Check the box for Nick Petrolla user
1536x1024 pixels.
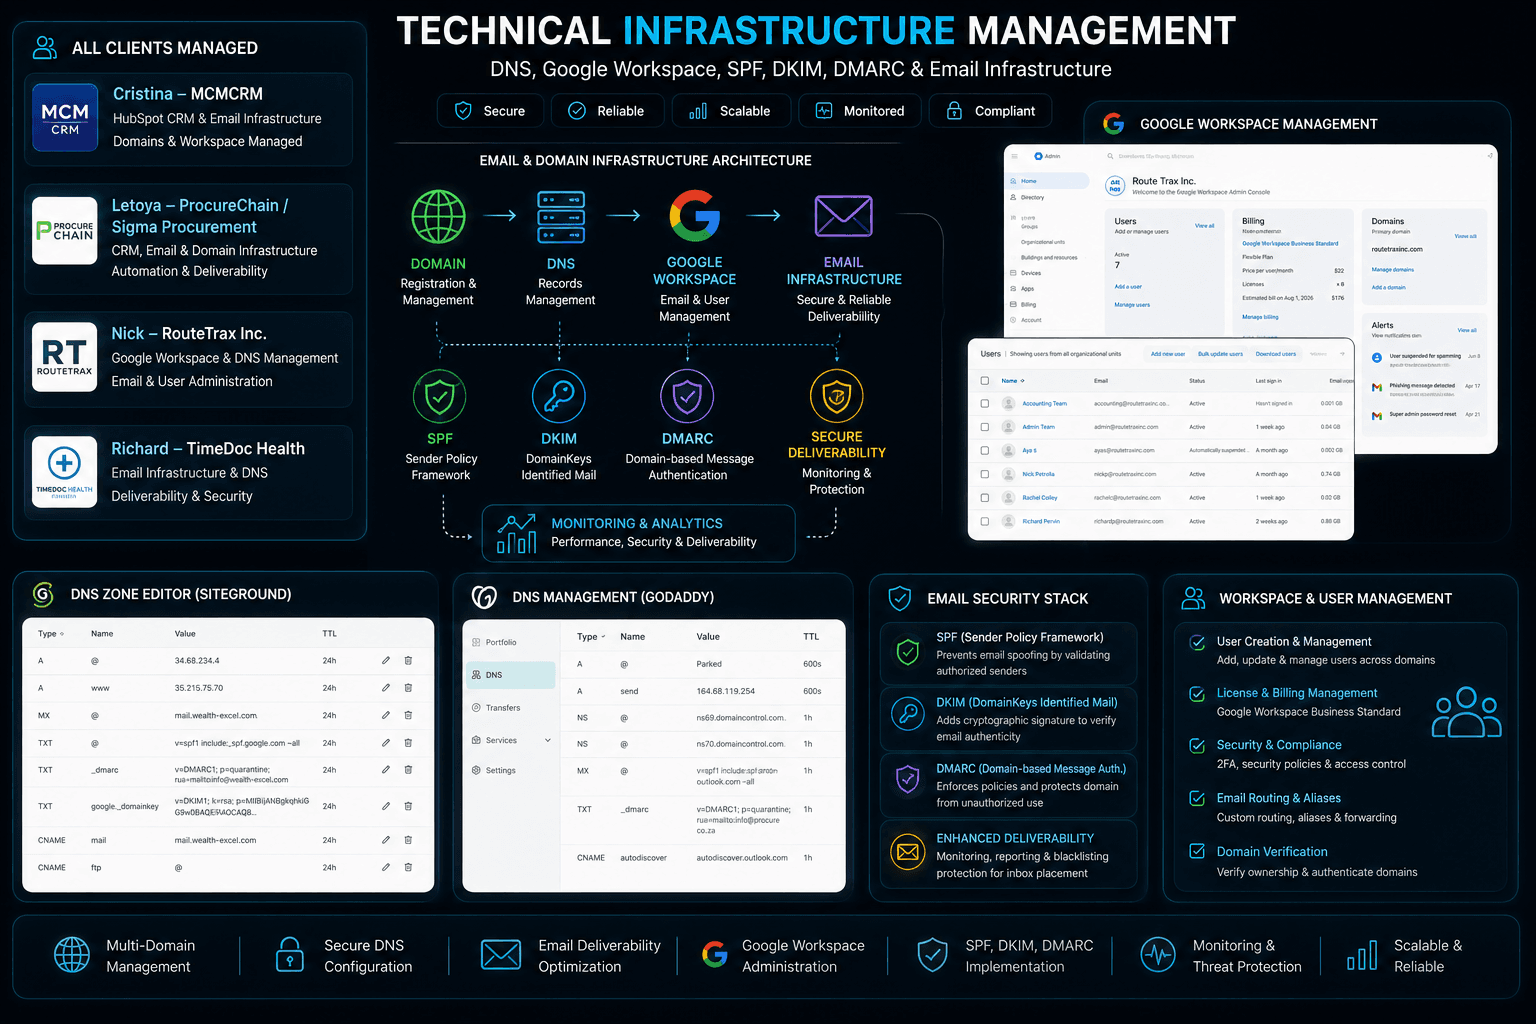(x=985, y=474)
